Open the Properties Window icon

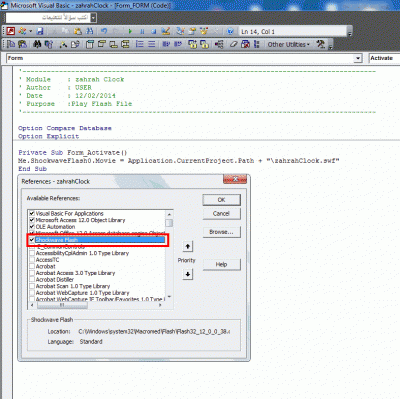(192, 31)
